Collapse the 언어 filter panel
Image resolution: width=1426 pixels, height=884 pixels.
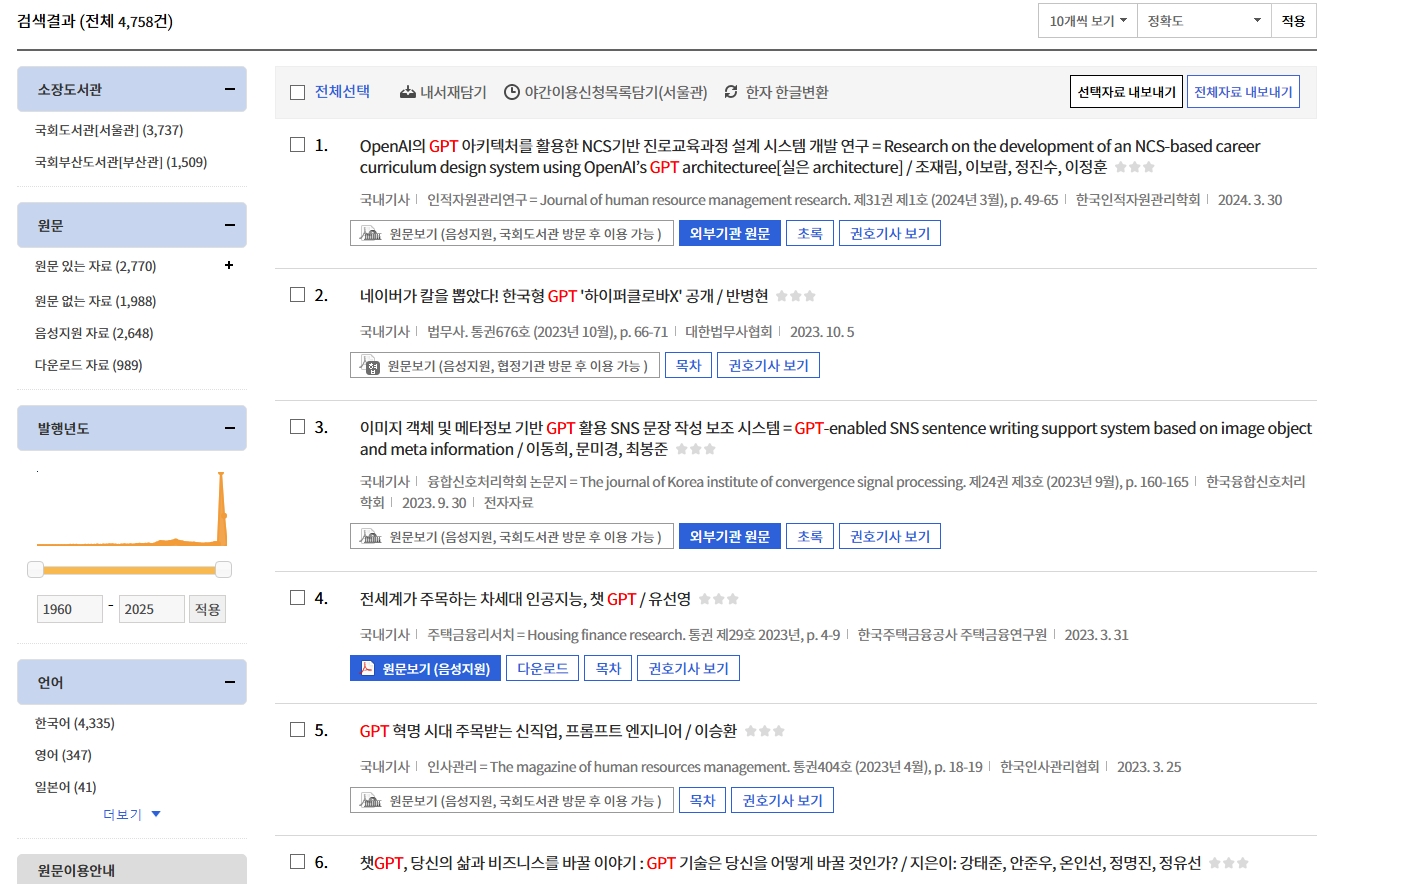(229, 682)
